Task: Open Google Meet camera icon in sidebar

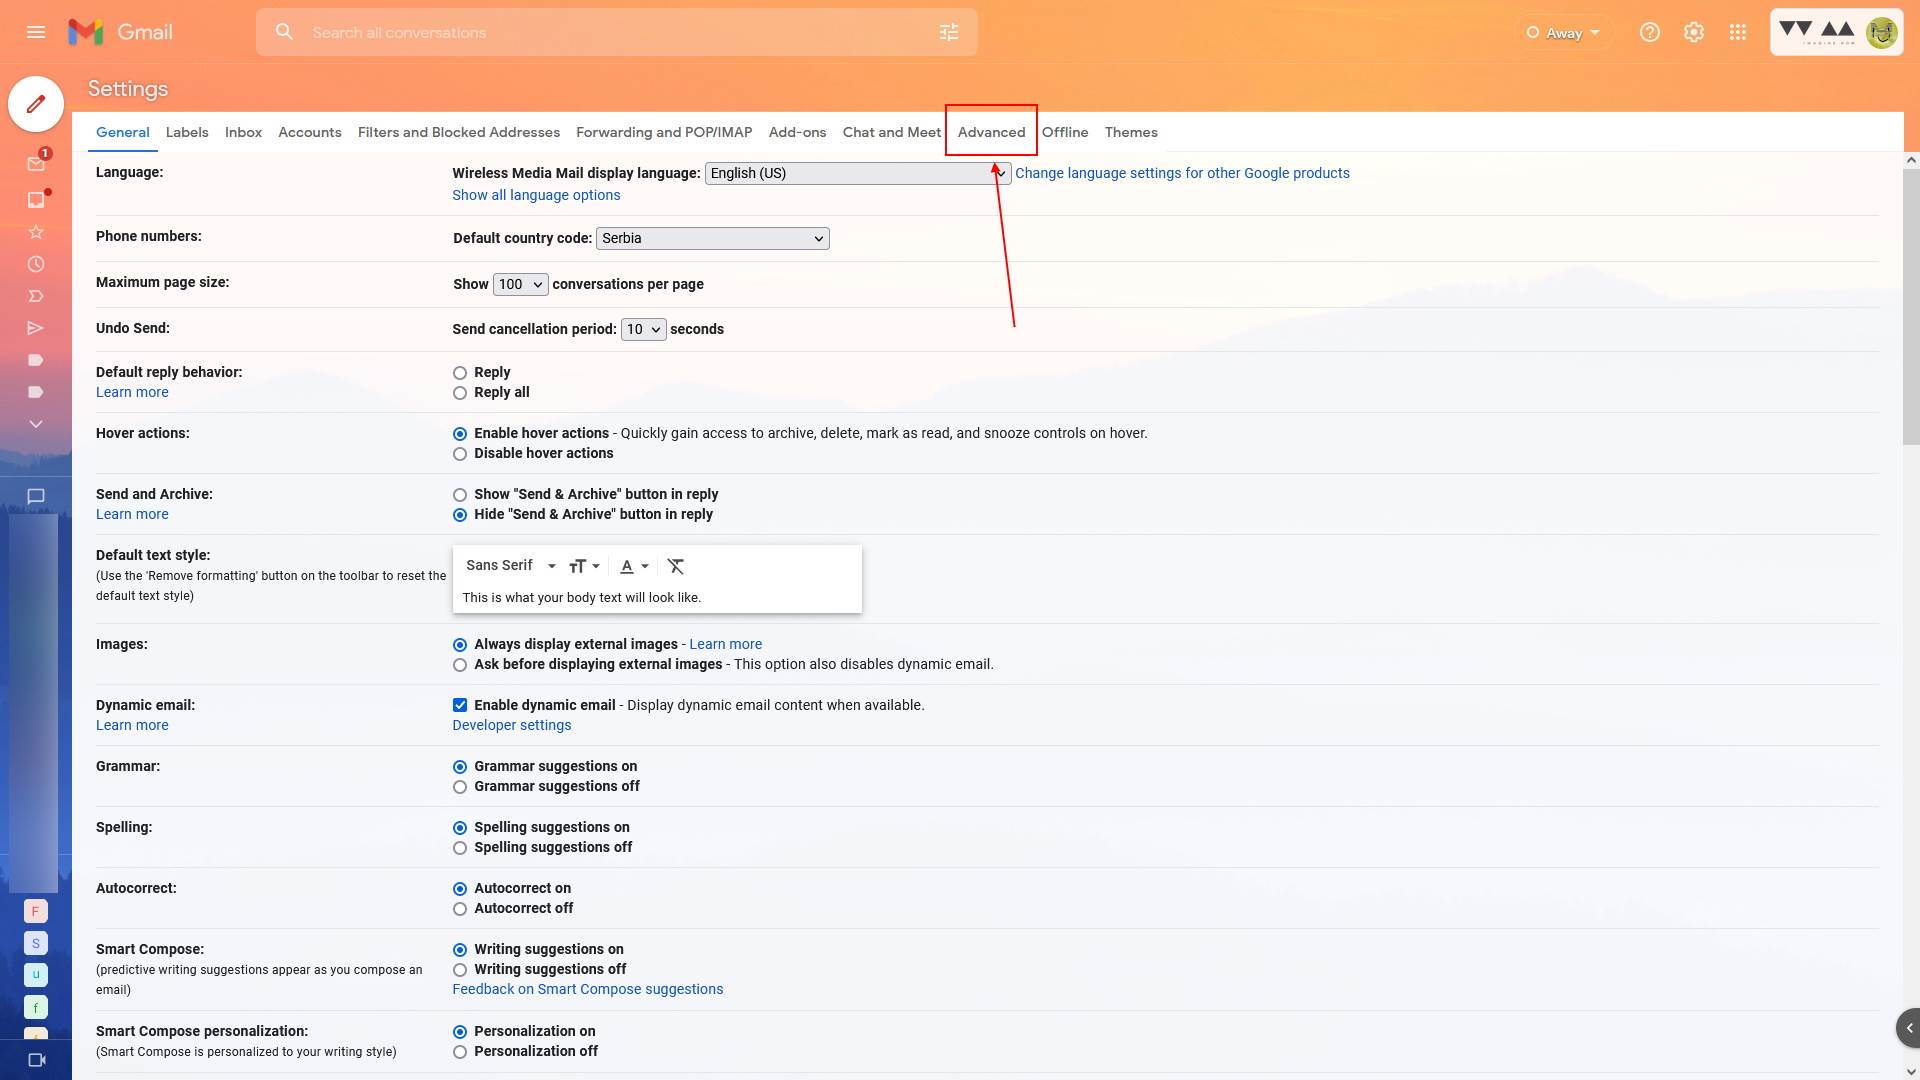Action: point(35,1059)
